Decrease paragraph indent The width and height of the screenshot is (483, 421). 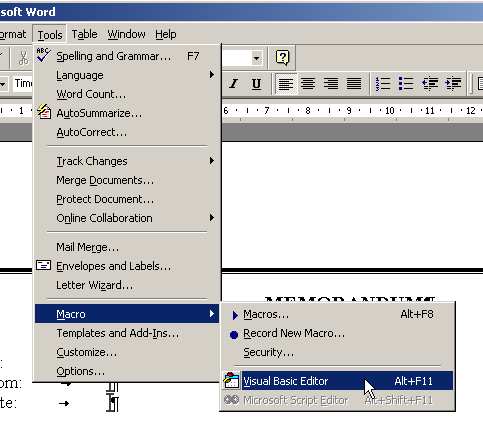click(x=430, y=84)
